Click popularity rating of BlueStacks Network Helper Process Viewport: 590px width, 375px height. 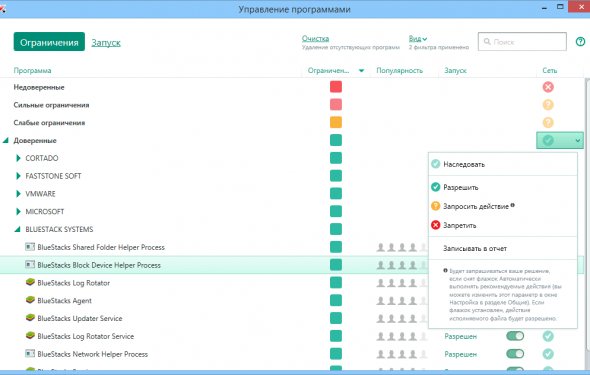[402, 354]
